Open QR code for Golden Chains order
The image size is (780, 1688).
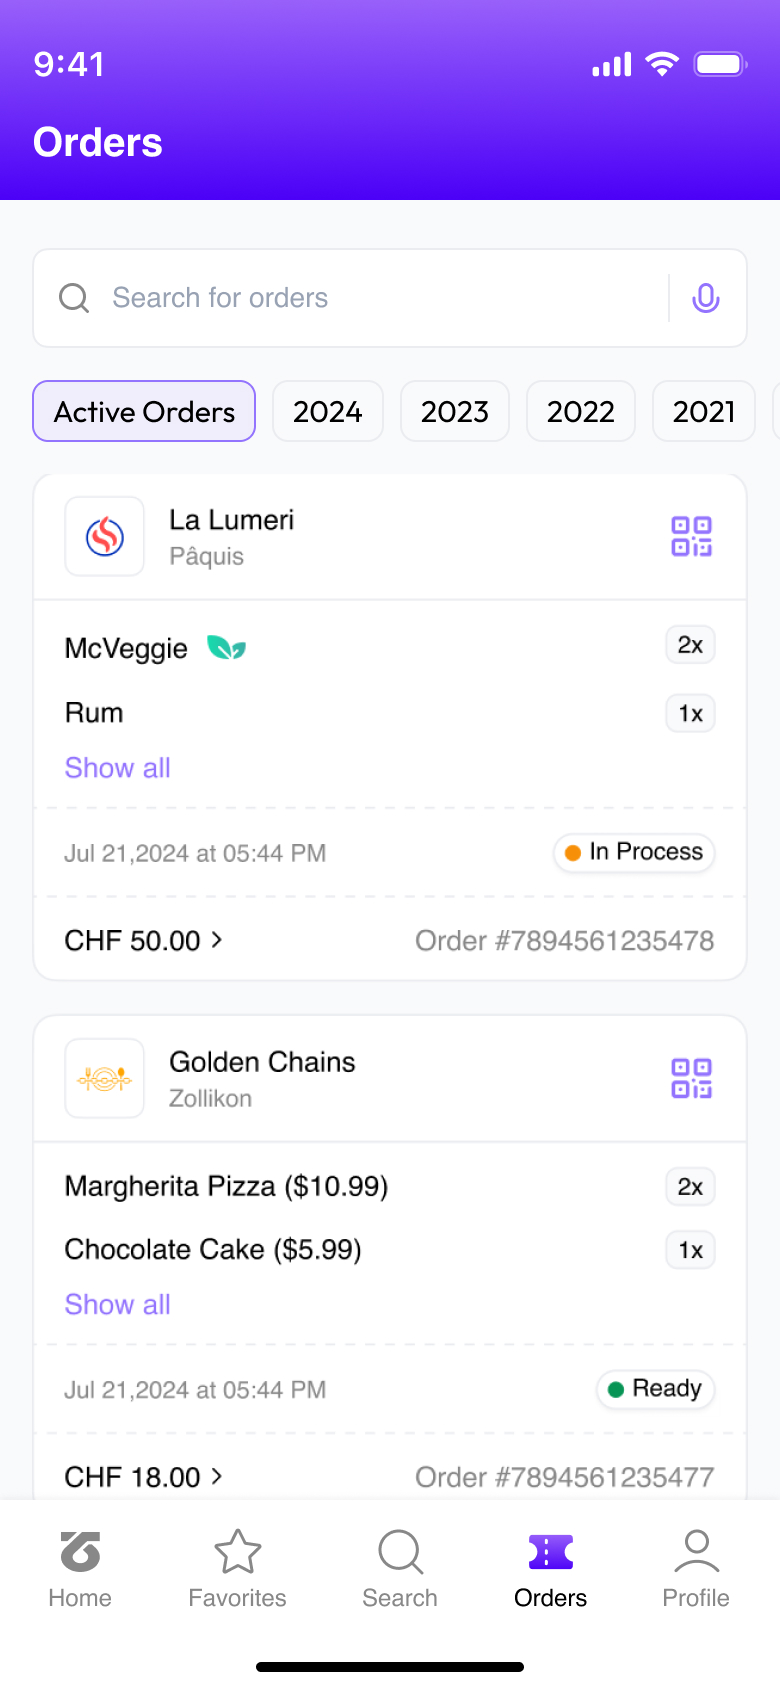pos(691,1078)
